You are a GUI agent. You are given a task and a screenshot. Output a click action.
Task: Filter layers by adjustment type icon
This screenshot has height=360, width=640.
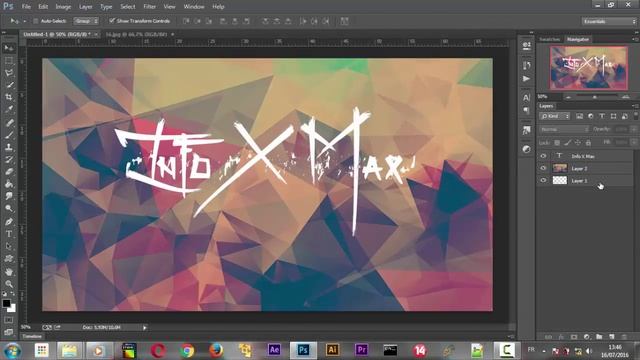point(591,116)
